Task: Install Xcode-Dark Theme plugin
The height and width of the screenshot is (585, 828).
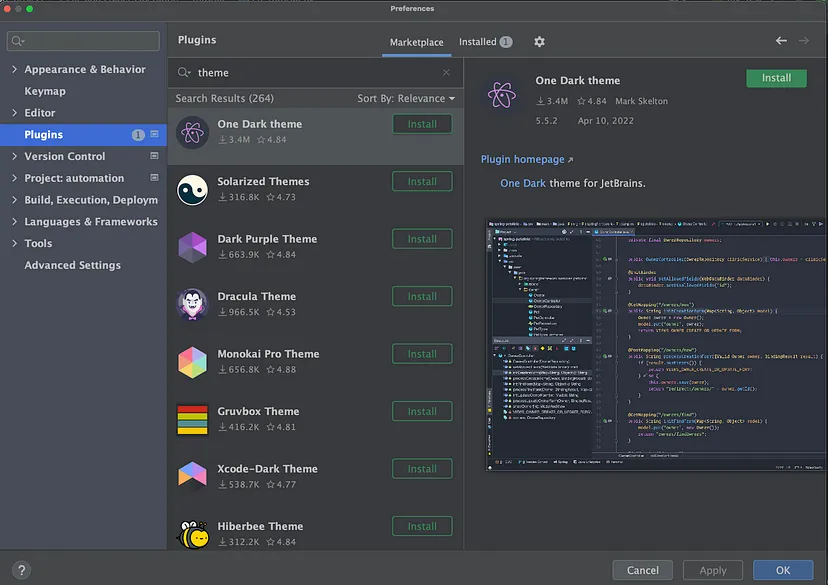Action: 422,469
